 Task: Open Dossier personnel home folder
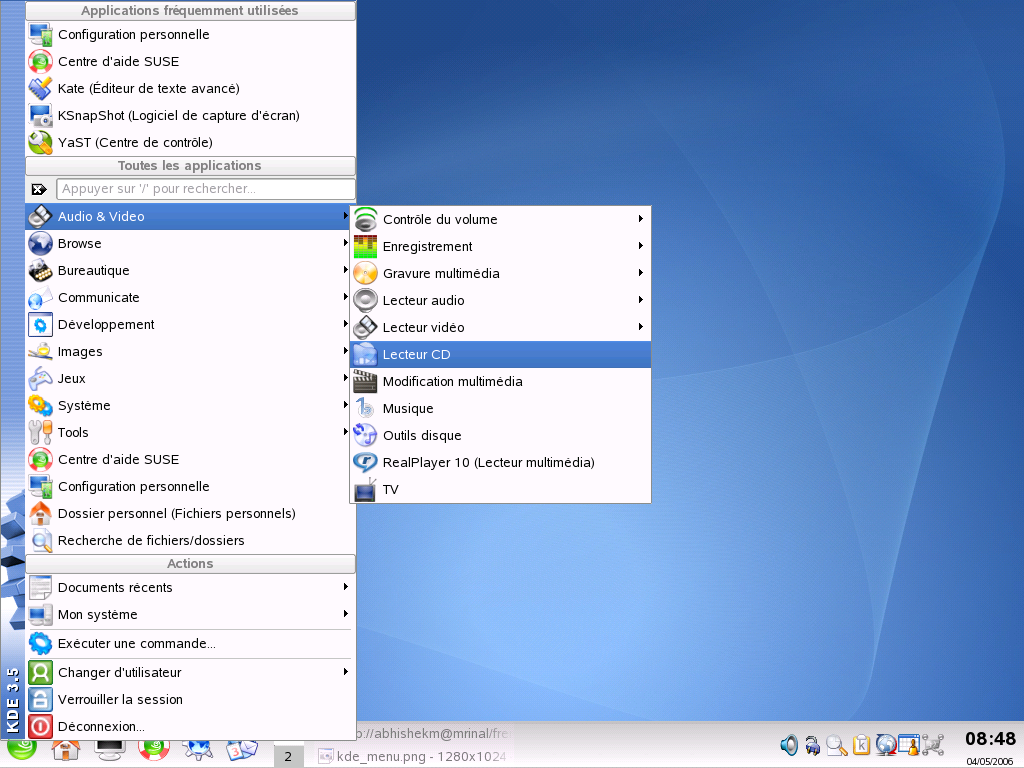(190, 514)
